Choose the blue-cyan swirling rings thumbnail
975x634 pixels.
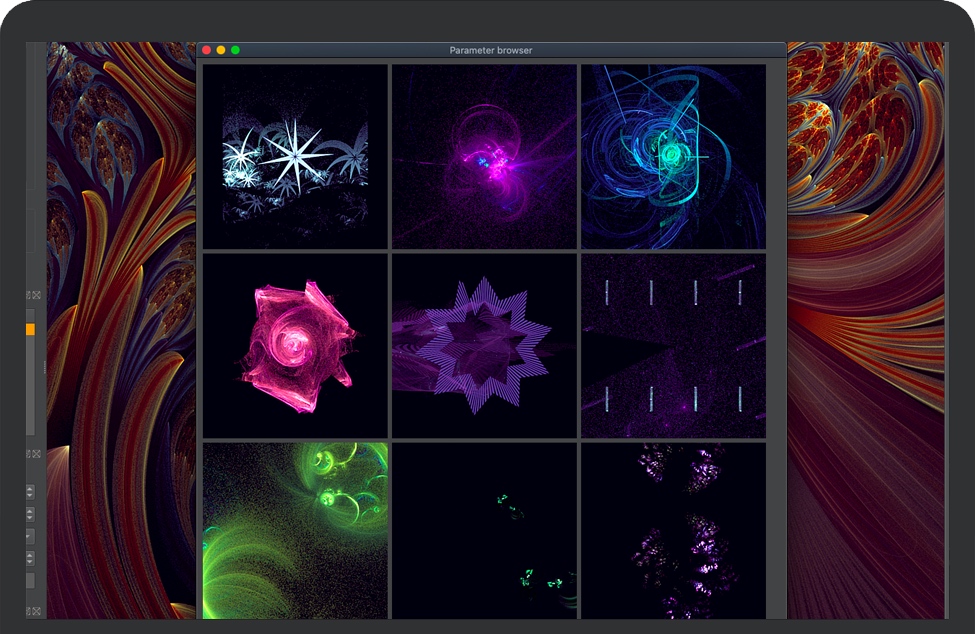(673, 156)
